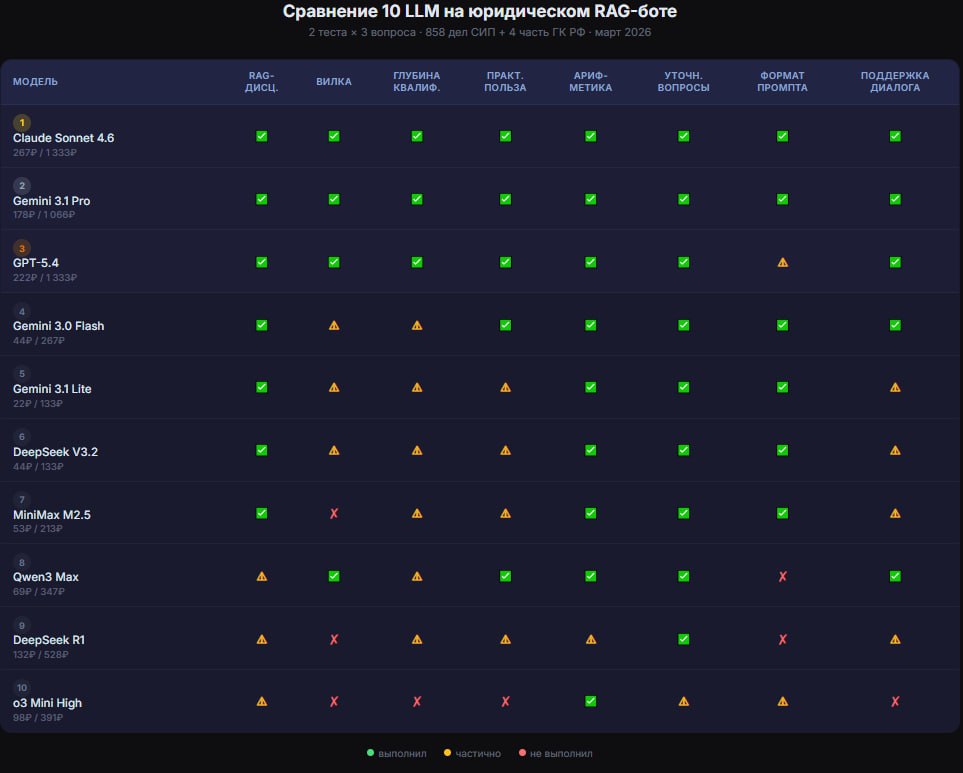Select the MiniMax M2.5 model name
The image size is (963, 773).
pos(52,515)
